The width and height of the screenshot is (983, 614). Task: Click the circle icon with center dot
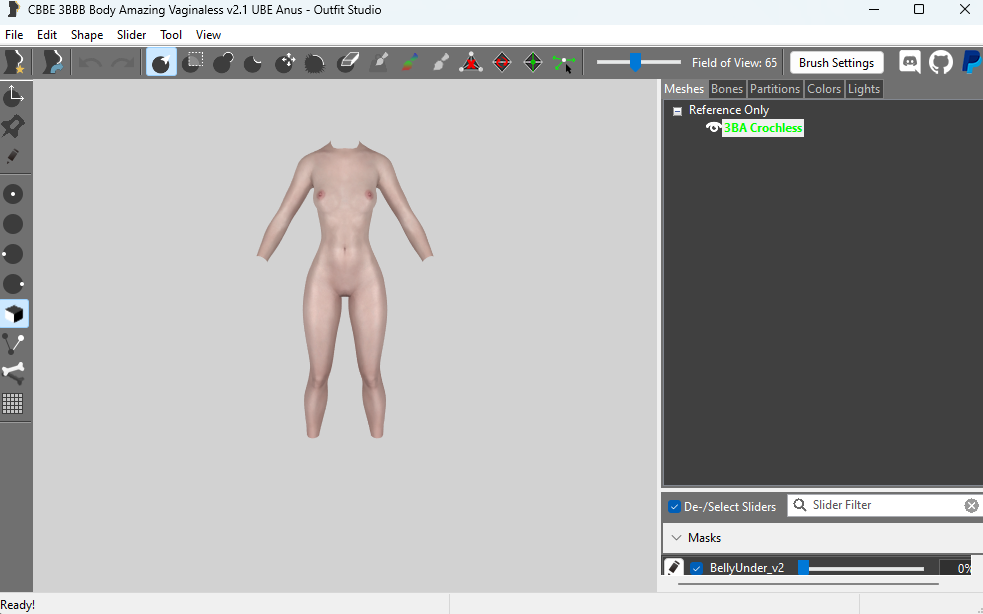[13, 194]
